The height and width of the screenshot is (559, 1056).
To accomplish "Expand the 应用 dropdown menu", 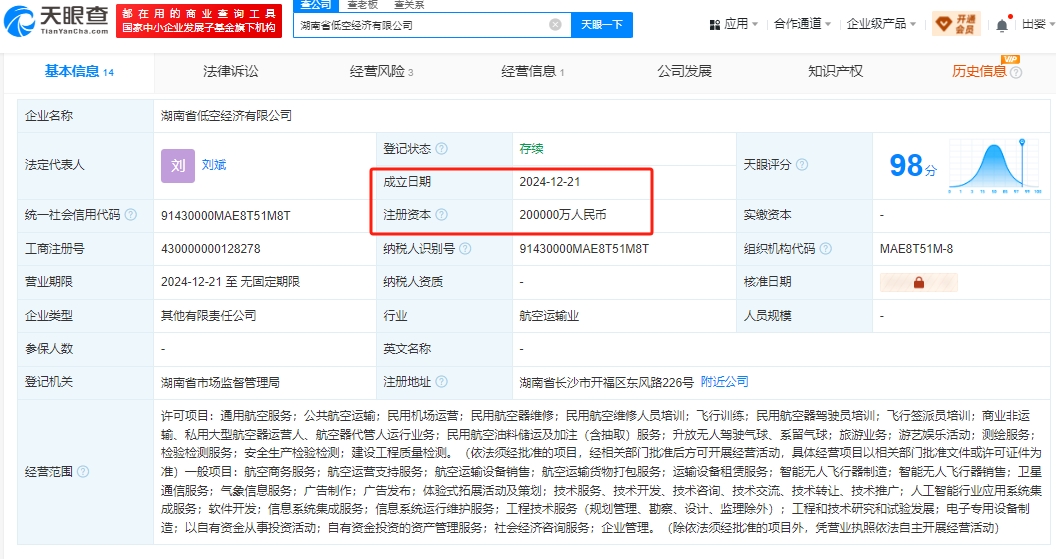I will [734, 24].
